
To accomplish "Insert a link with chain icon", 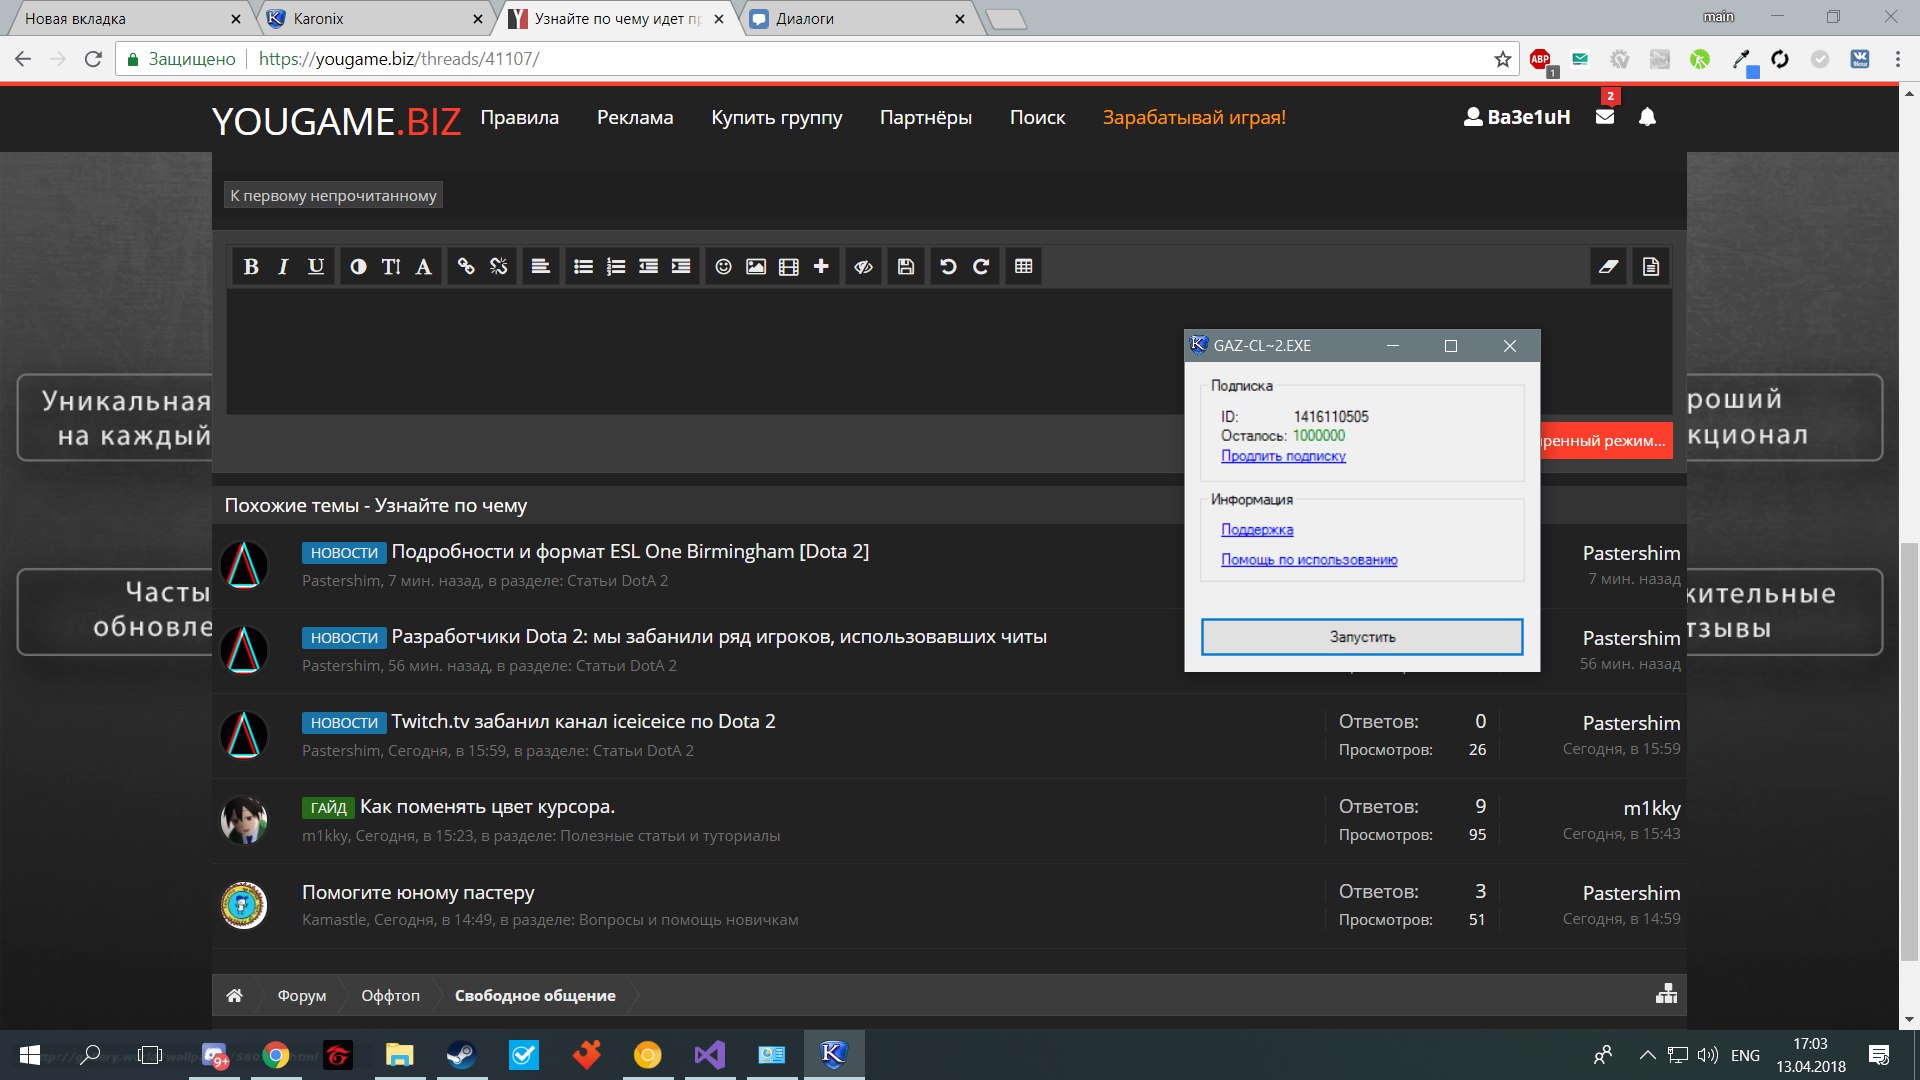I will tap(466, 266).
